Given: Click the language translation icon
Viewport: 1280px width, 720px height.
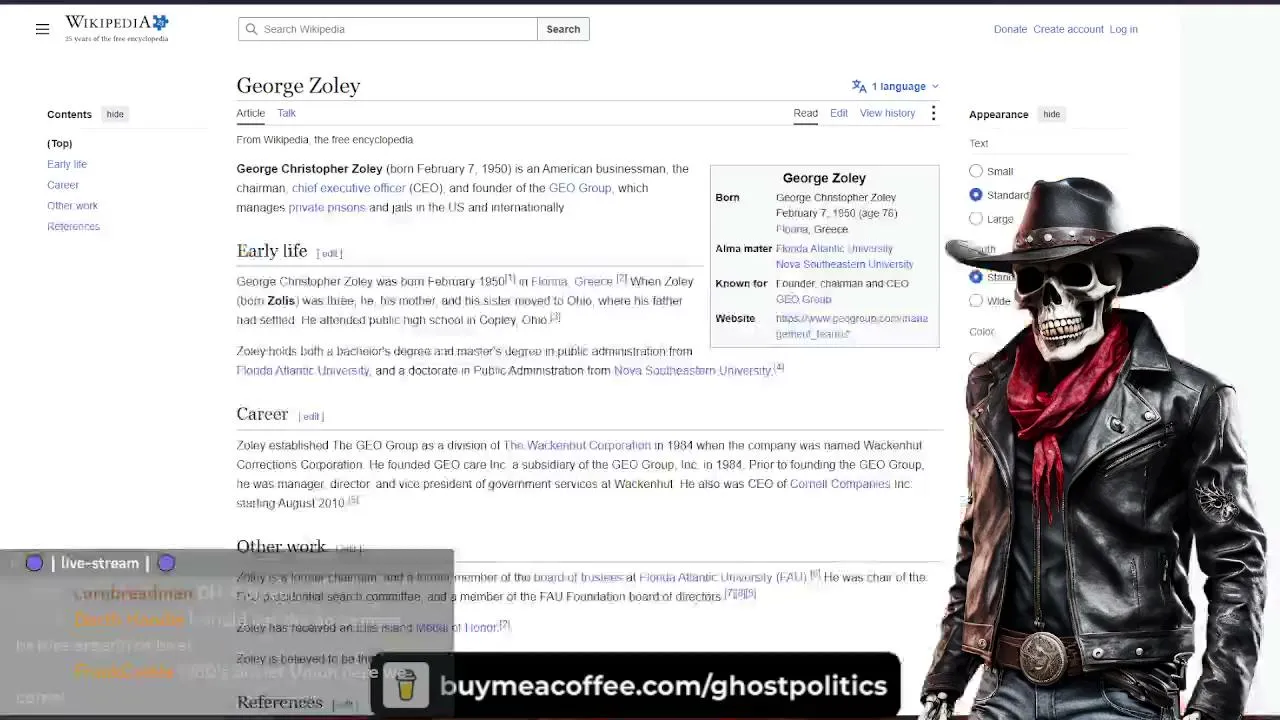Looking at the screenshot, I should 859,86.
